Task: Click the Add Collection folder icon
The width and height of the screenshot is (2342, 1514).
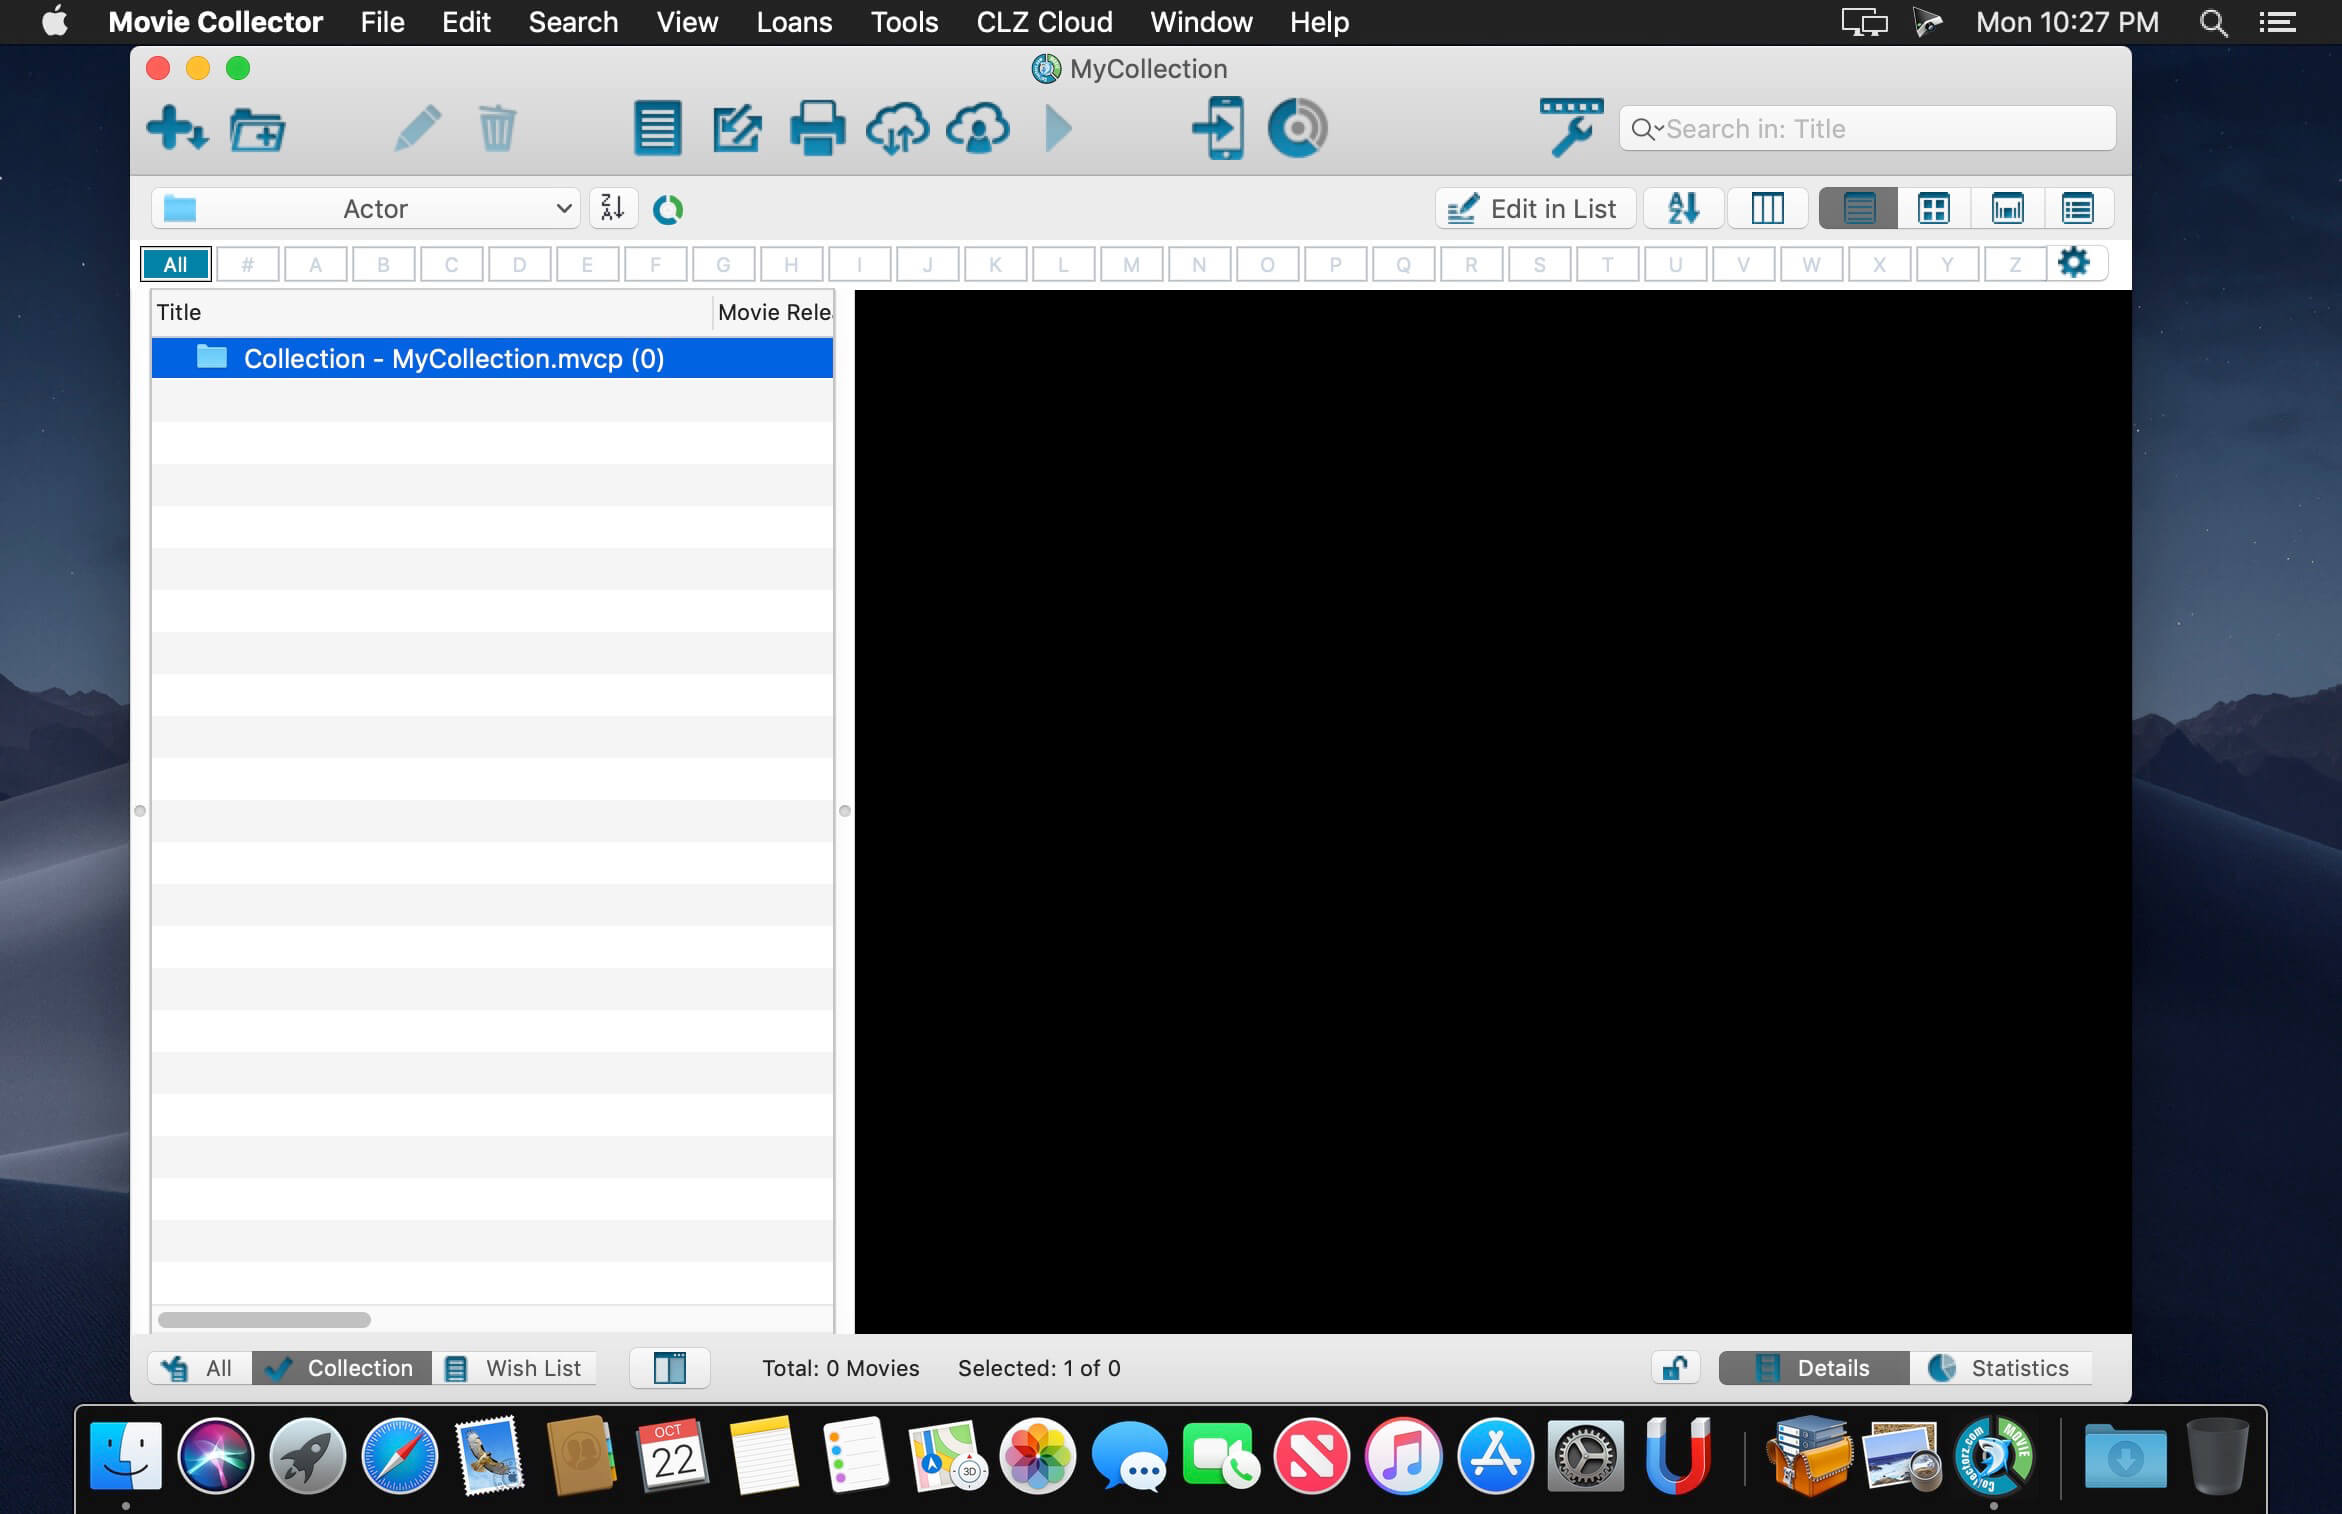Action: (x=257, y=129)
